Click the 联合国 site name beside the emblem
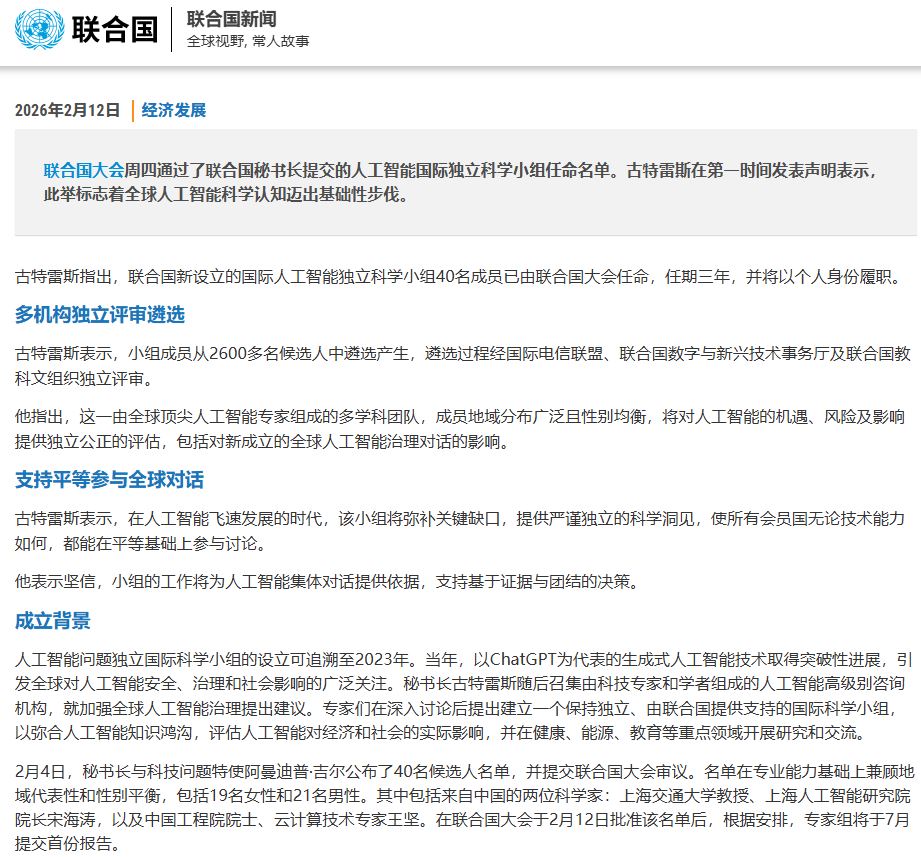The width and height of the screenshot is (921, 857). [115, 29]
